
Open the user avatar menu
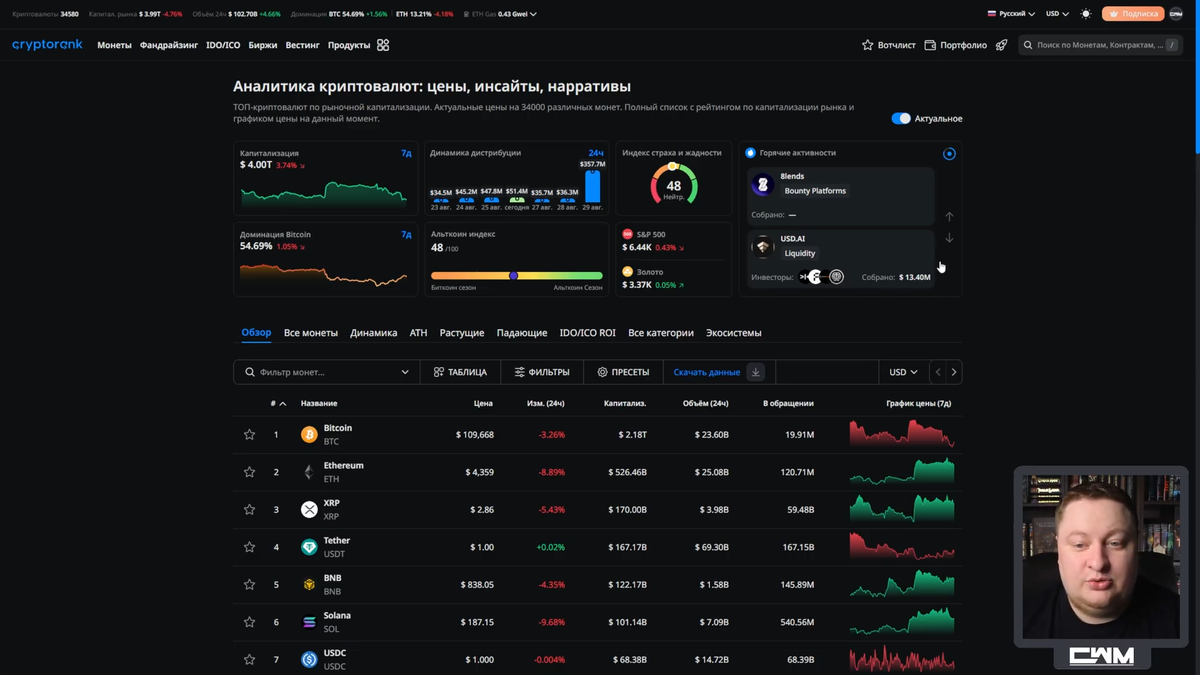pyautogui.click(x=1176, y=14)
